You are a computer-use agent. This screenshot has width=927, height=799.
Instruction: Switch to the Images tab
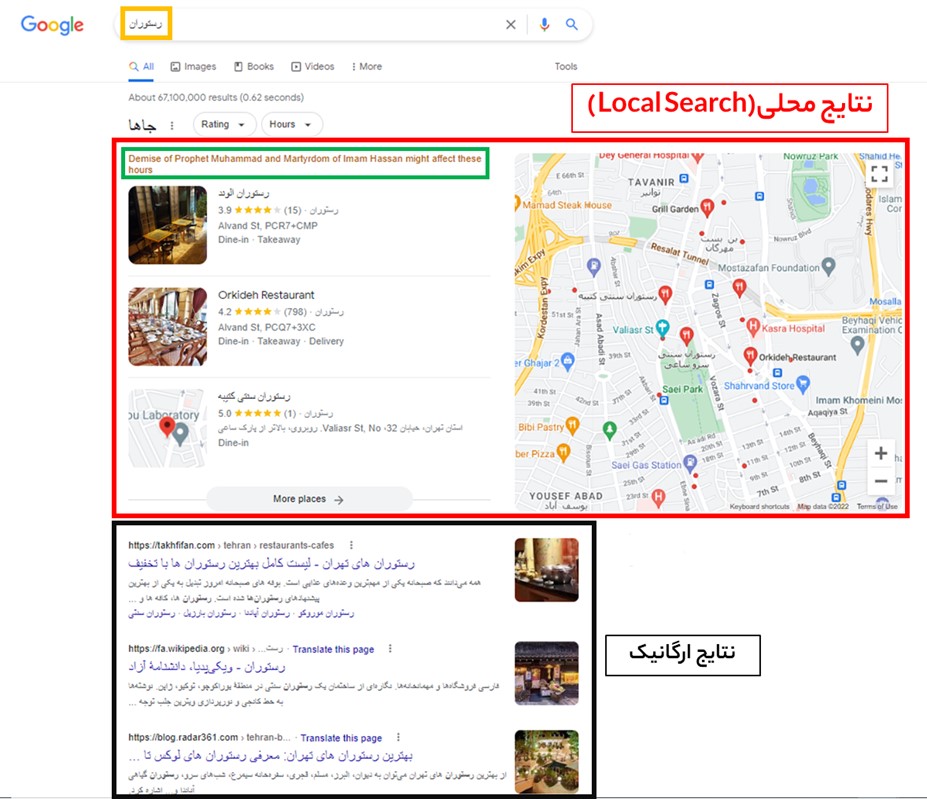[x=193, y=66]
